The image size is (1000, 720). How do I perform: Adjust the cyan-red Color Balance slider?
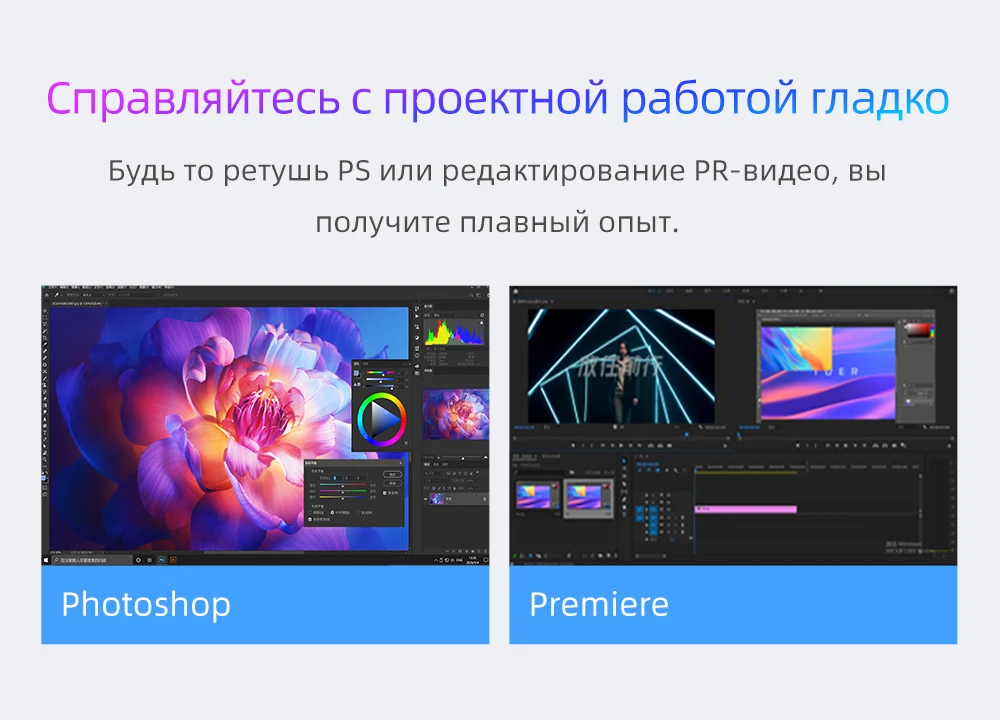point(342,485)
